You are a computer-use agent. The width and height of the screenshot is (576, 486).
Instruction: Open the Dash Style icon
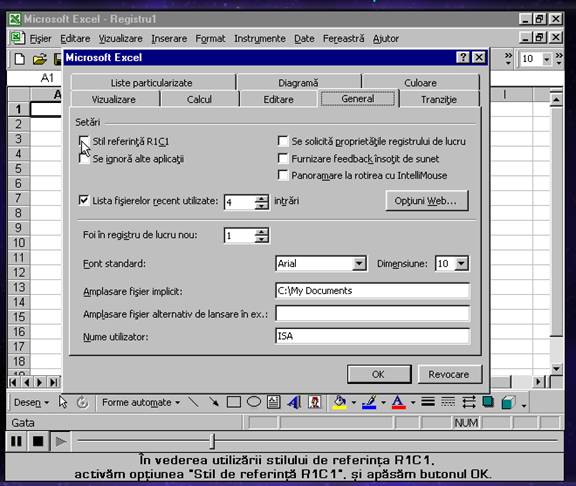coord(448,402)
